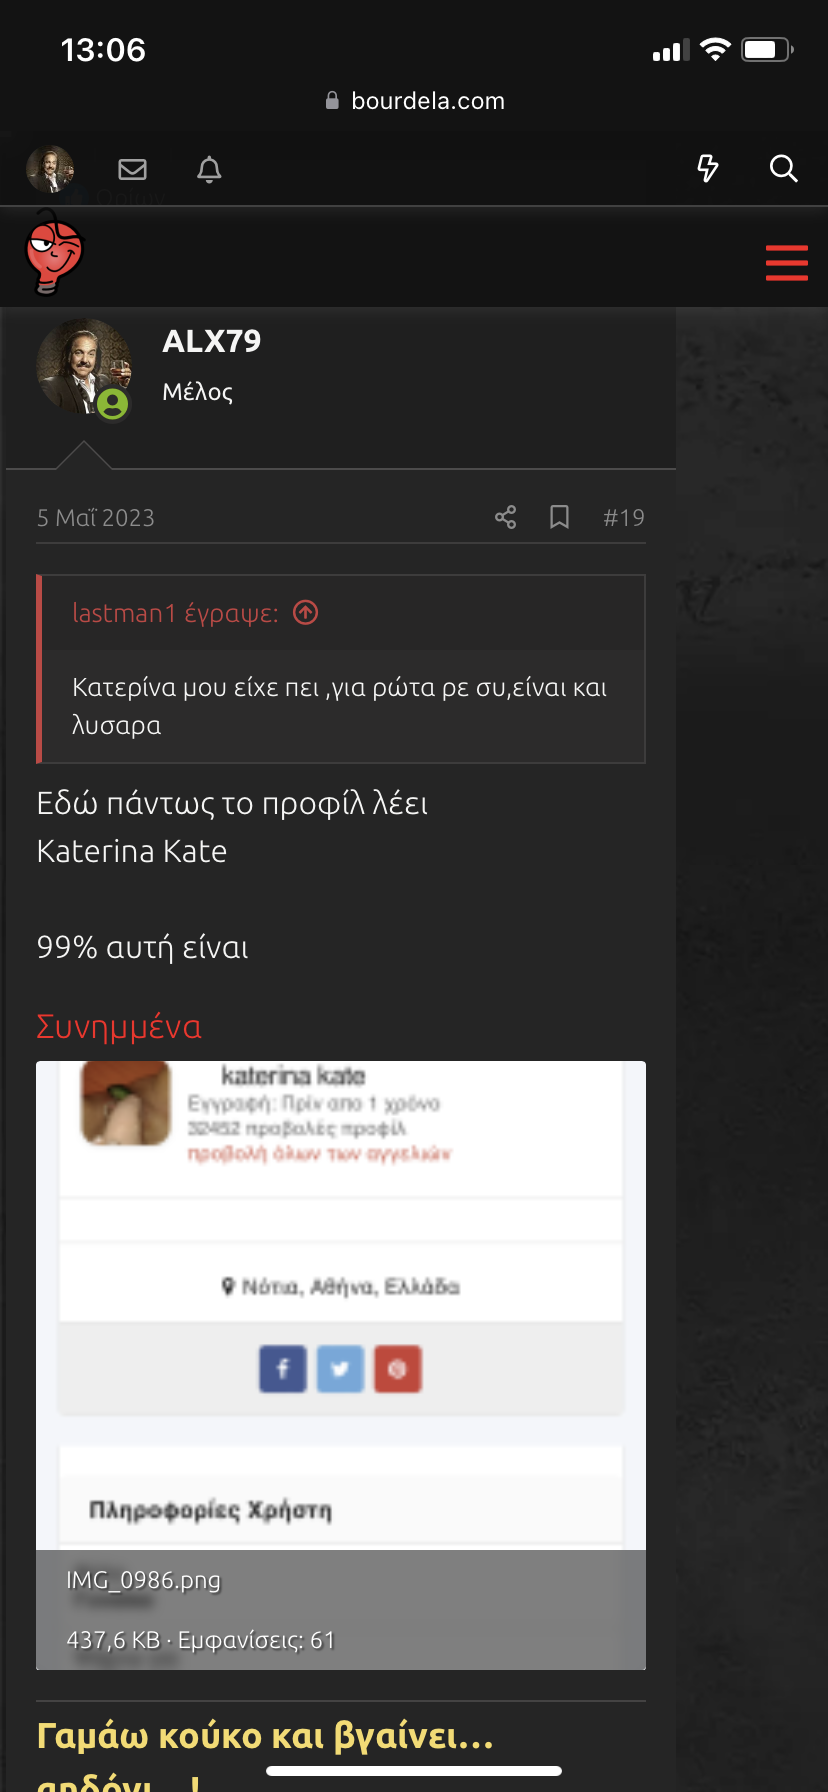Viewport: 828px width, 1792px height.
Task: Open the private messages envelope icon
Action: (132, 169)
